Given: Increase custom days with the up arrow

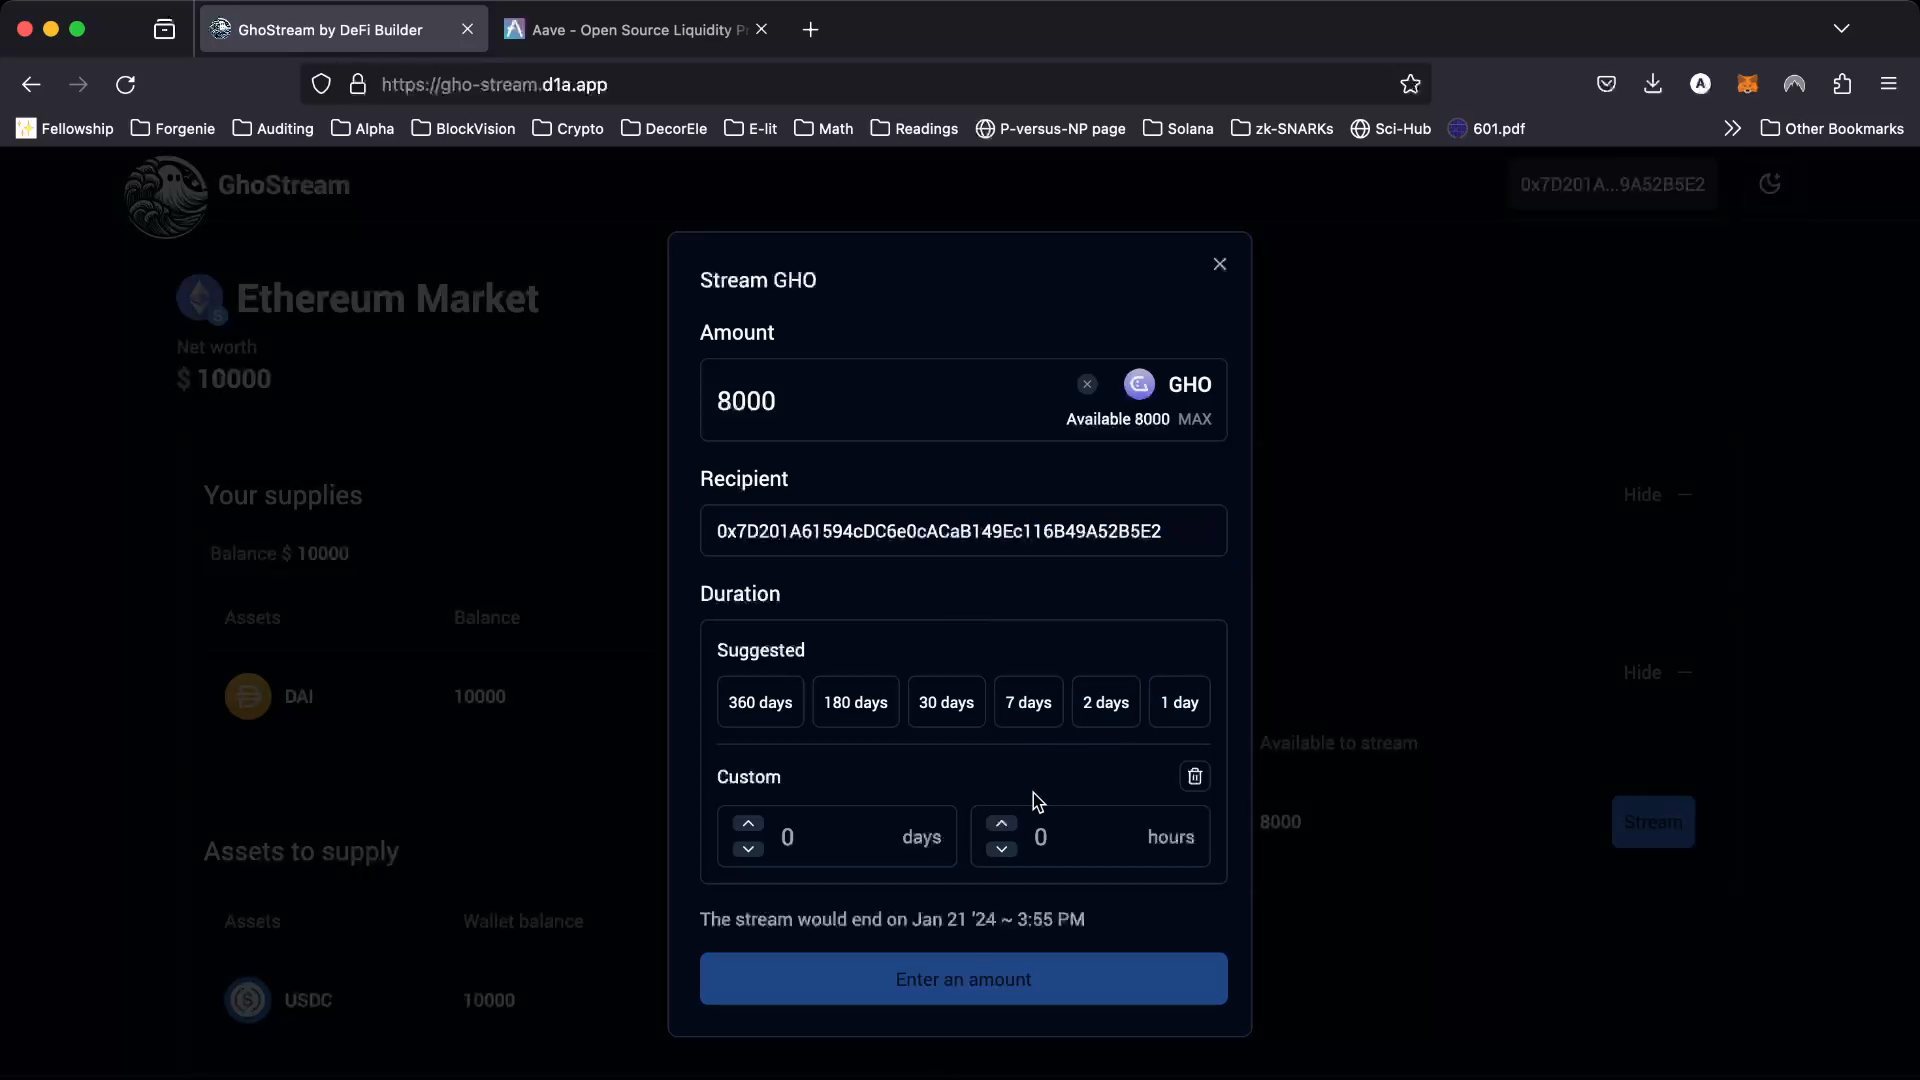Looking at the screenshot, I should [748, 823].
